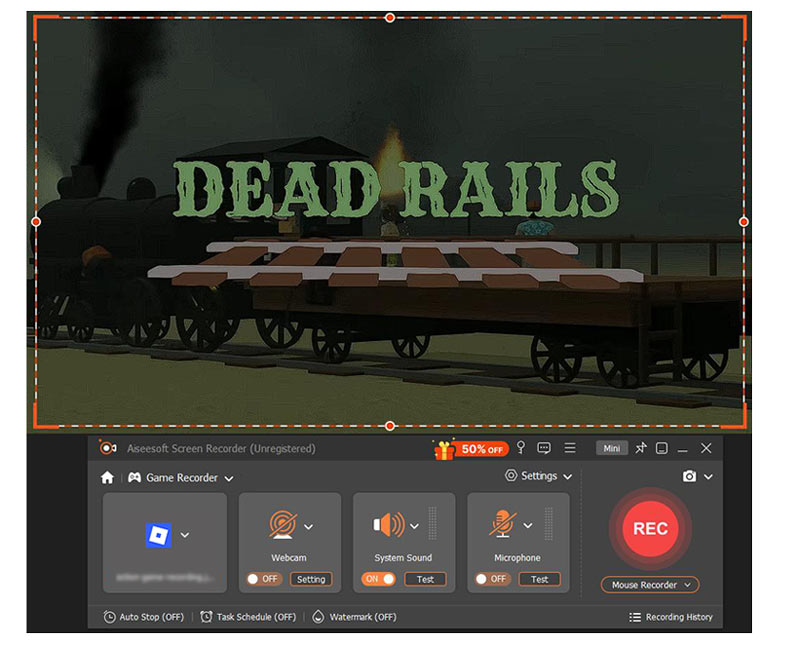Screen dimensions: 800x645
Task: Open the Settings dropdown
Action: pos(539,476)
